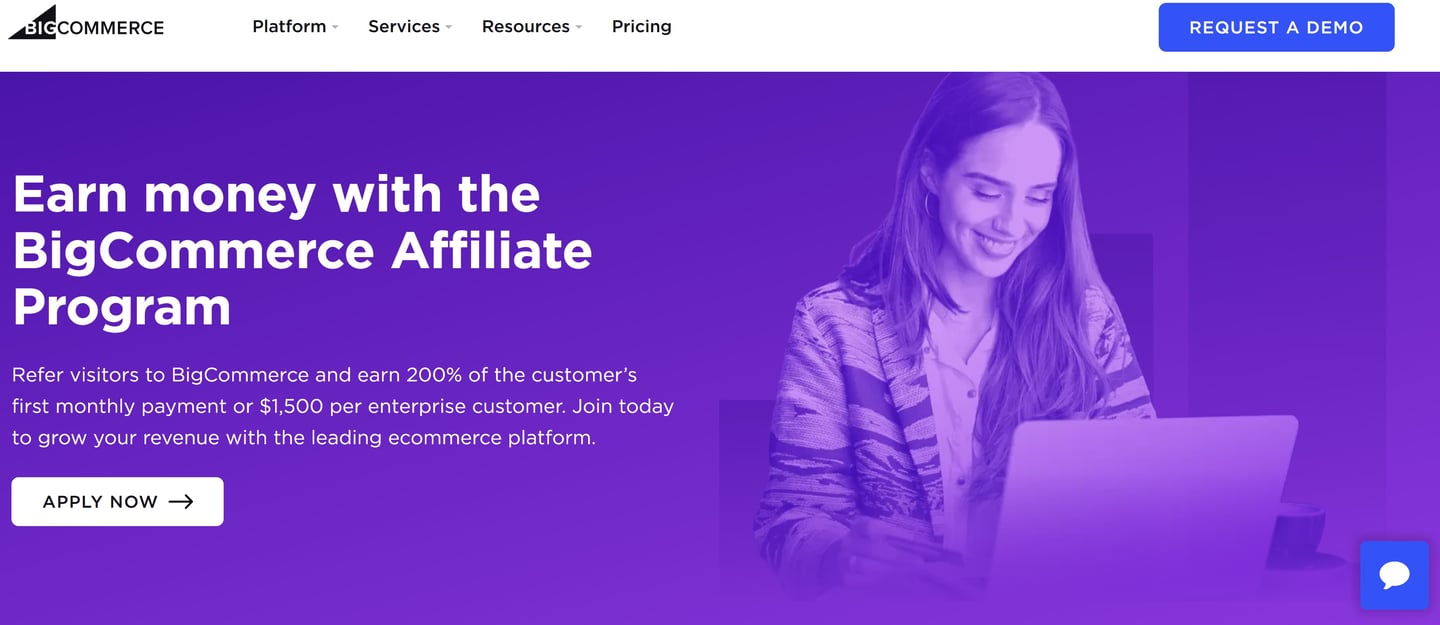Image resolution: width=1440 pixels, height=625 pixels.
Task: Expand the Resources dropdown caret
Action: [x=578, y=27]
